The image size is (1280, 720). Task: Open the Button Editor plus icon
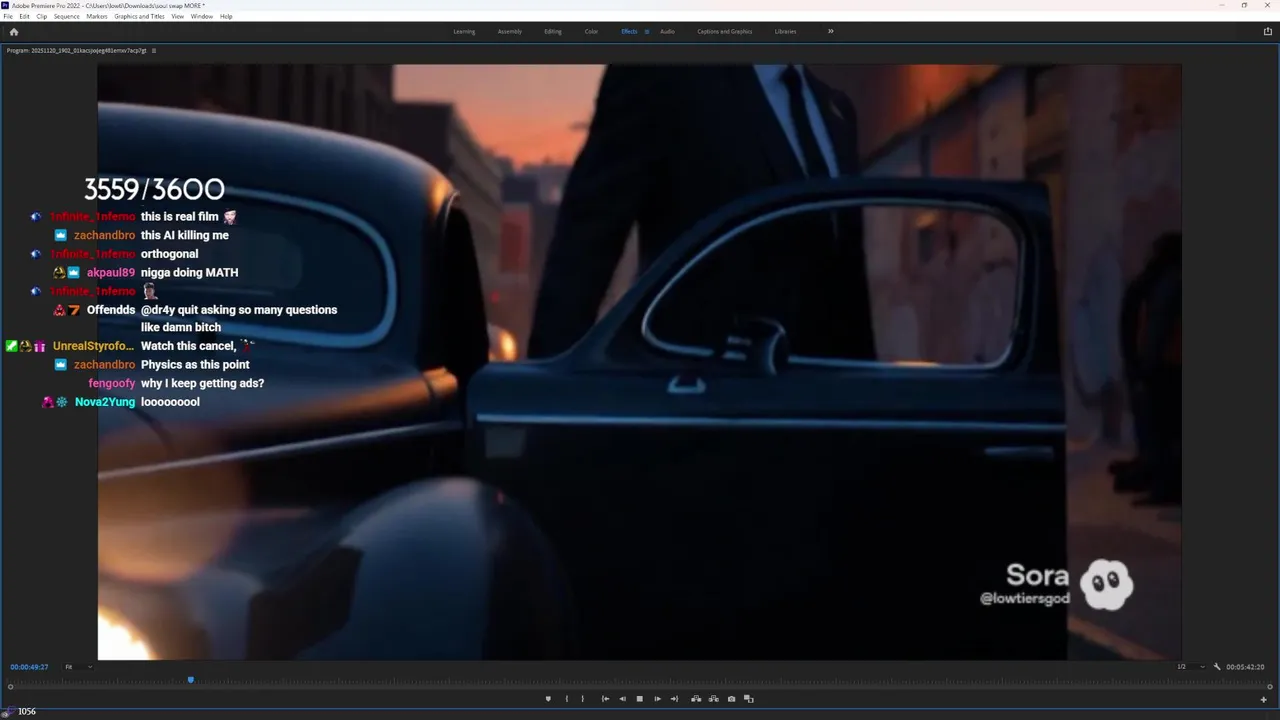1264,700
